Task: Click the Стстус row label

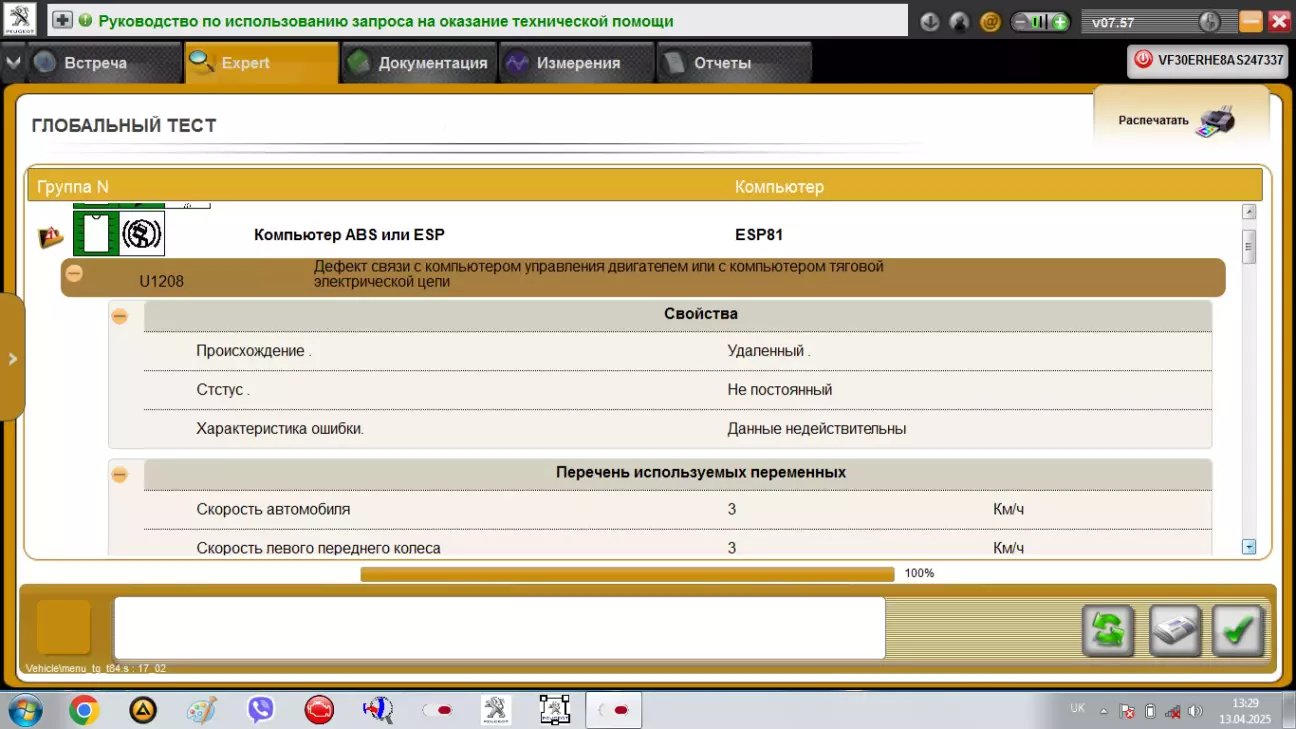Action: coord(223,389)
